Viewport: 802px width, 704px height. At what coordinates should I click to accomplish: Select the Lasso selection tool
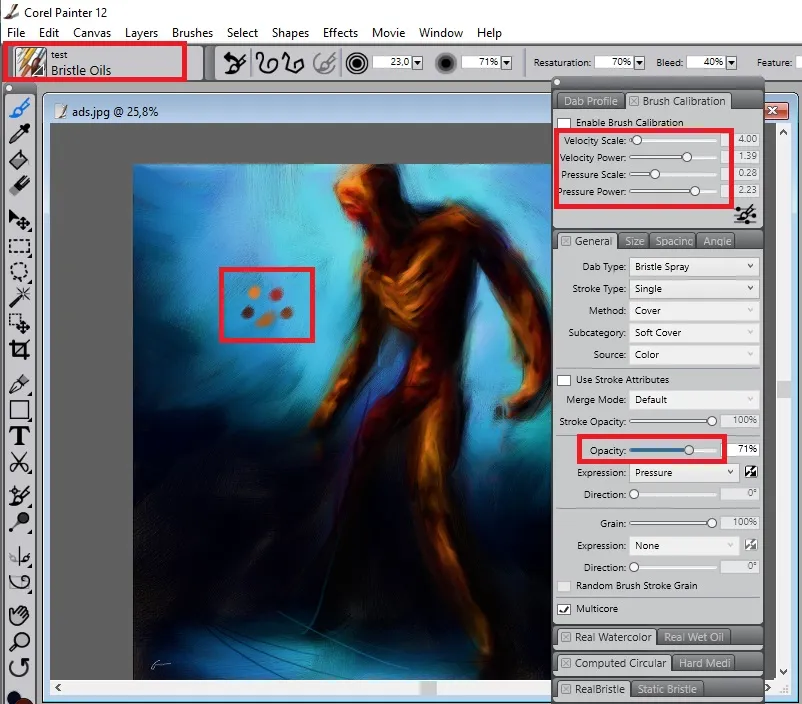coord(19,272)
